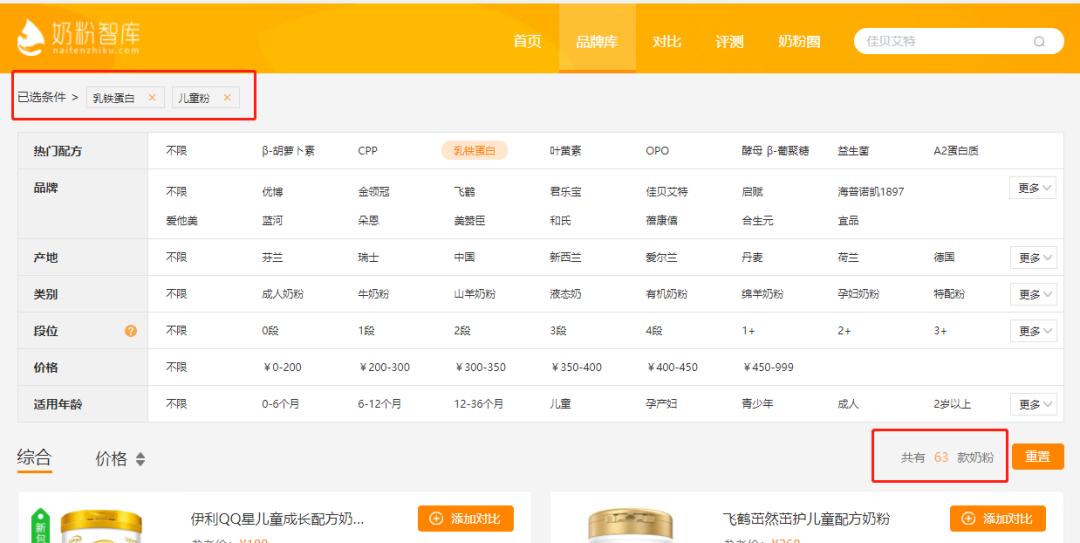Viewport: 1080px width, 543px height.
Task: Select 3段 stage filter
Action: click(x=558, y=331)
